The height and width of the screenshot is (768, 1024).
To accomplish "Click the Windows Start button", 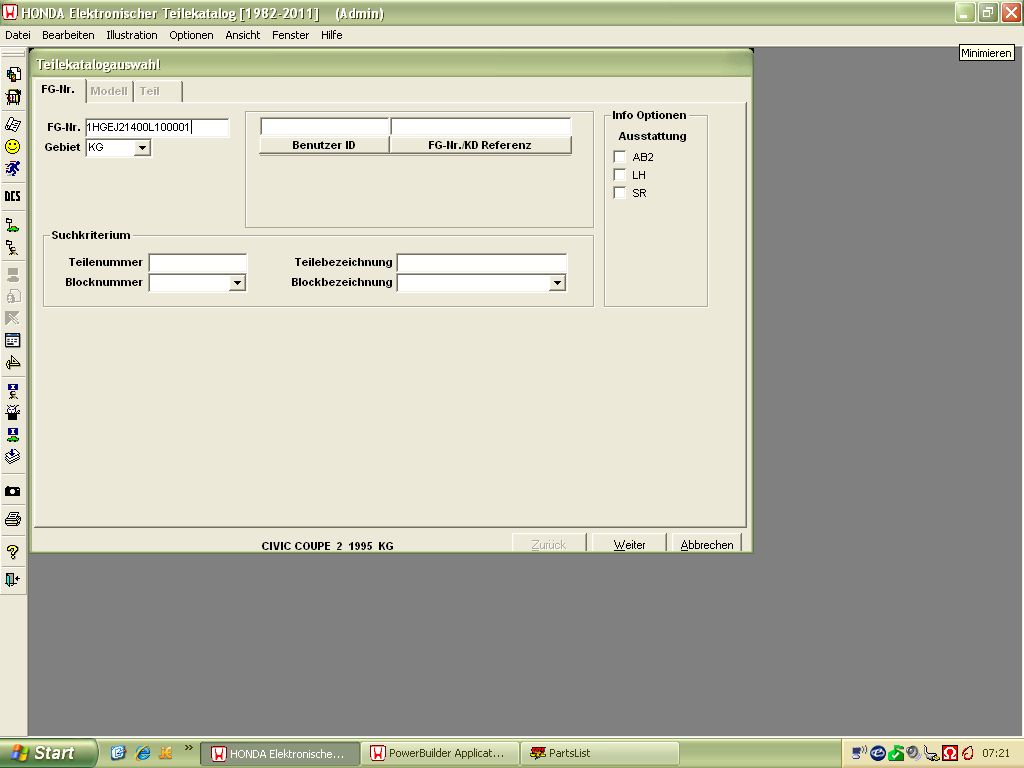I will [47, 753].
